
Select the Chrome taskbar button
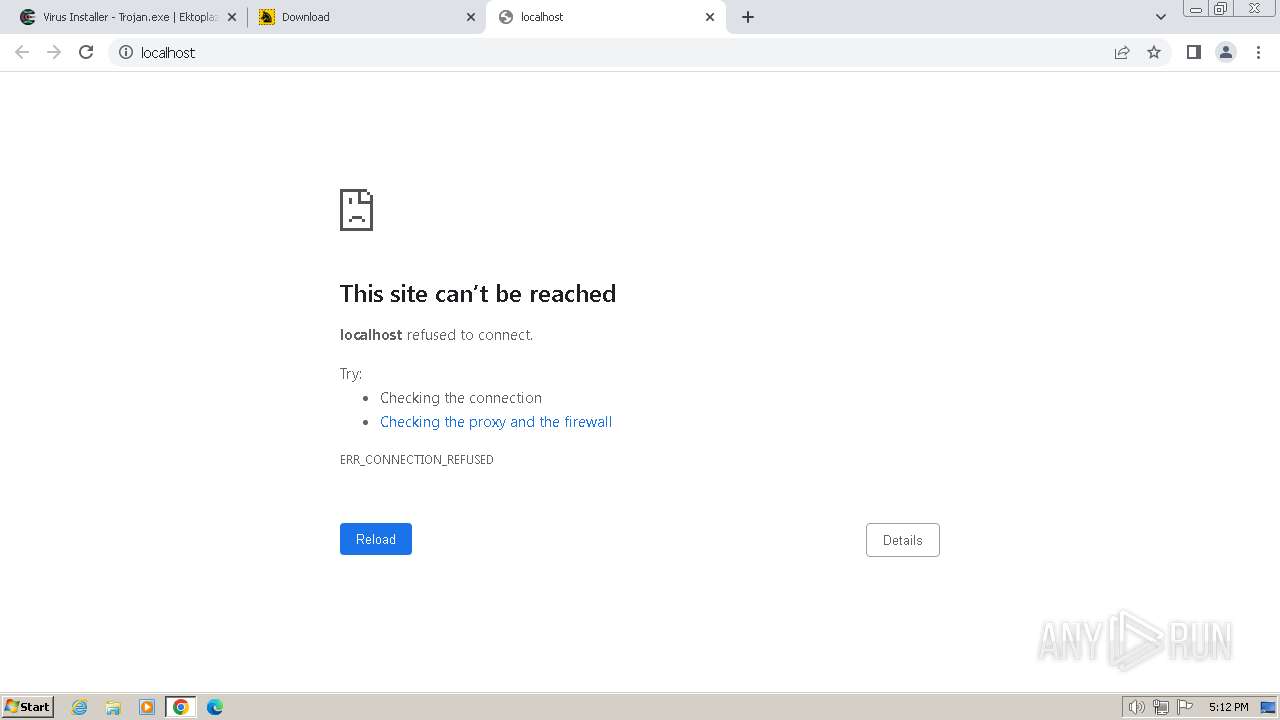click(x=181, y=707)
